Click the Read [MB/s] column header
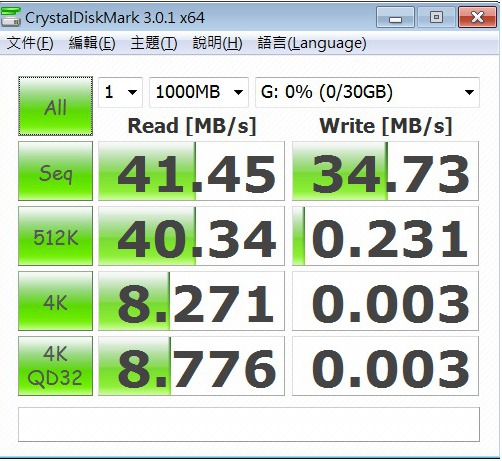This screenshot has height=461, width=502. coord(192,126)
